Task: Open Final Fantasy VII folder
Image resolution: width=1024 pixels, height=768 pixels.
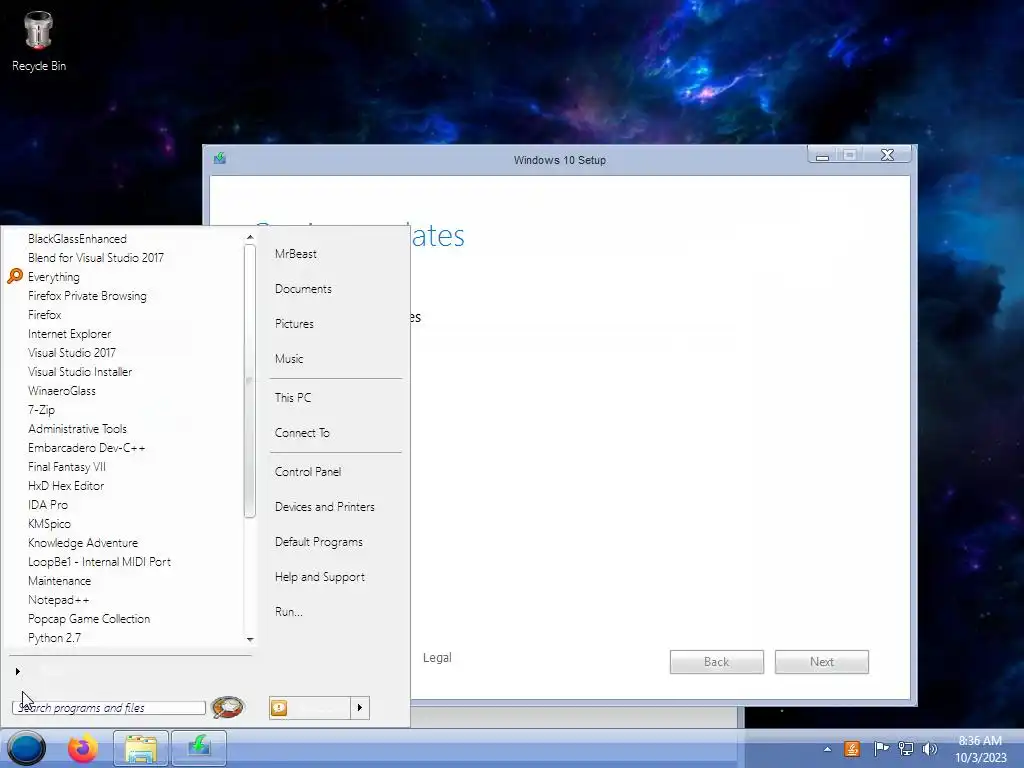Action: (x=67, y=467)
